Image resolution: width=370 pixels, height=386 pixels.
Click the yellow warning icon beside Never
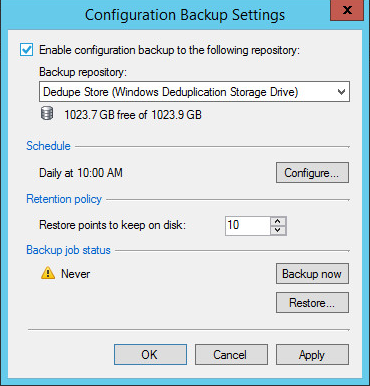click(48, 273)
